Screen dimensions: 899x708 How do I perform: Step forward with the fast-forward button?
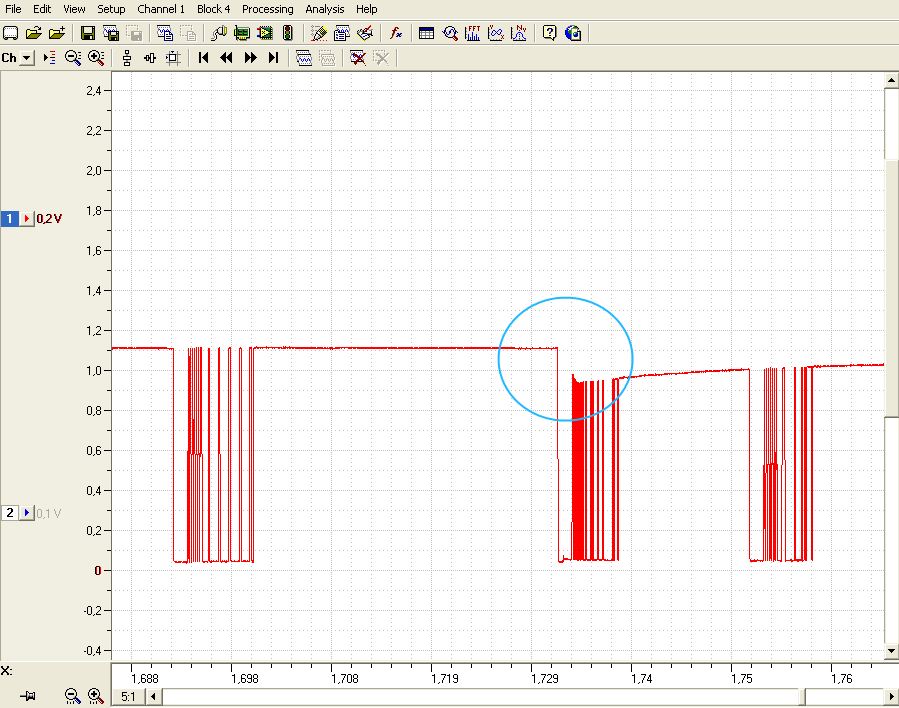250,57
